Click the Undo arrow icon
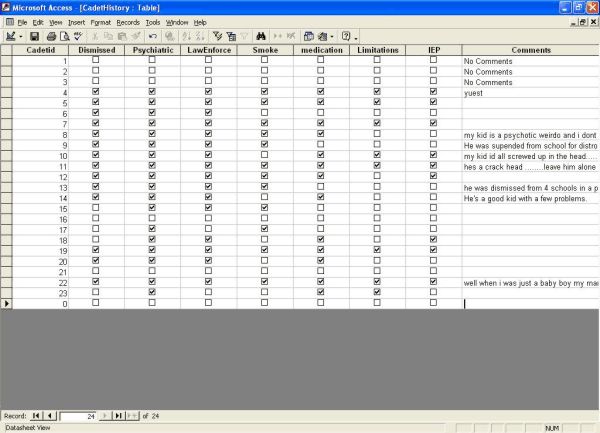600x433 pixels. click(x=153, y=36)
